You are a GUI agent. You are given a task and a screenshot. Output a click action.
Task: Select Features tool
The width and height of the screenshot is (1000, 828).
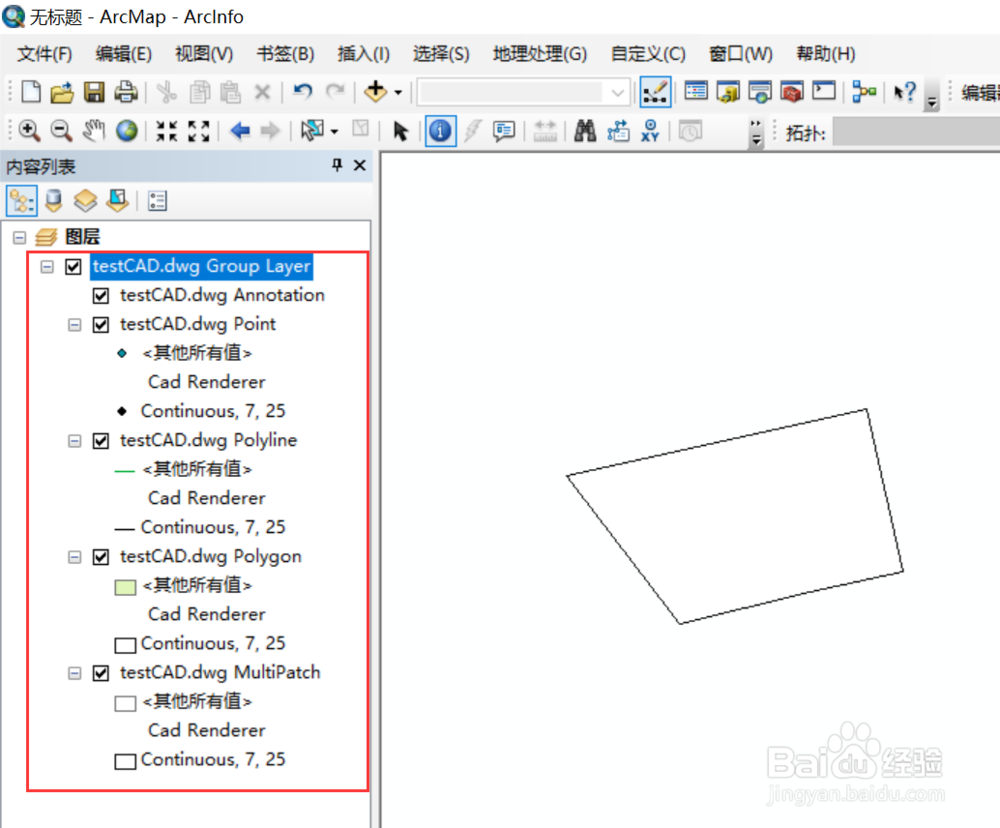pyautogui.click(x=312, y=131)
